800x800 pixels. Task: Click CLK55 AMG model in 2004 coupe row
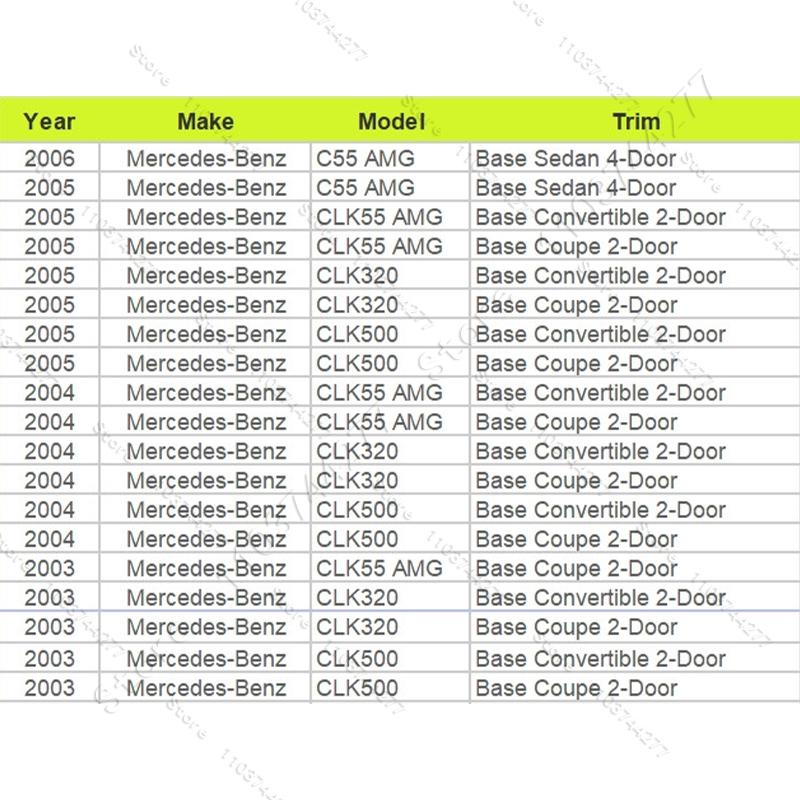click(379, 422)
